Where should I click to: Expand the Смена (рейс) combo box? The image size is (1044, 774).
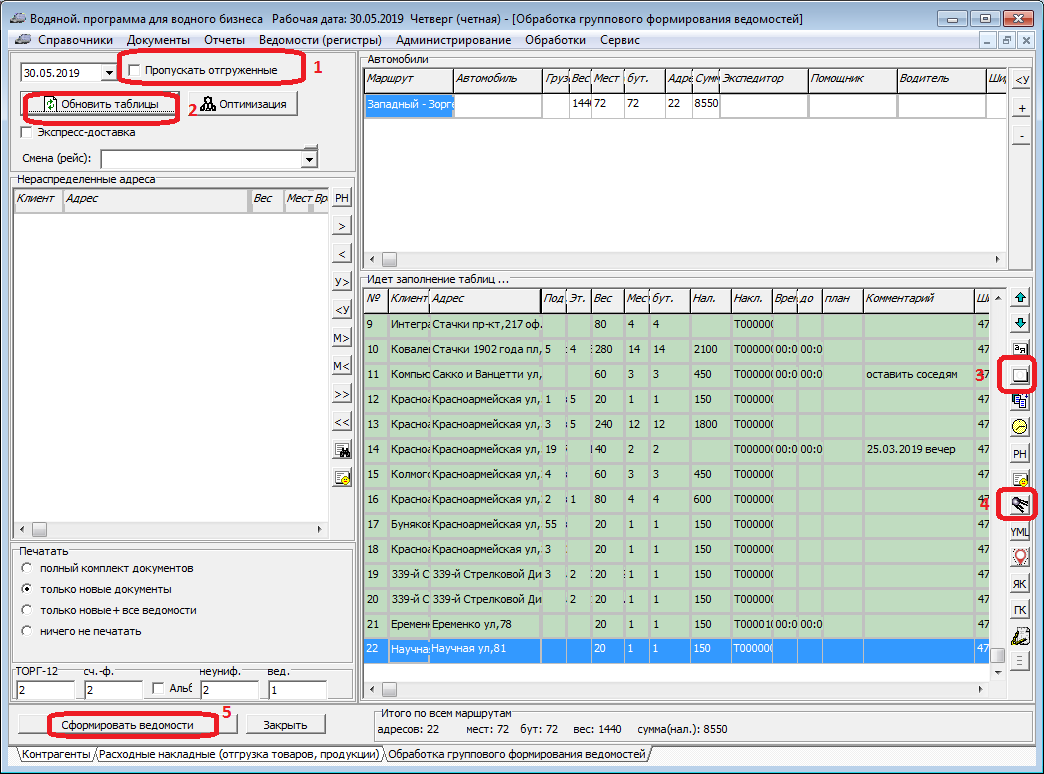point(309,159)
